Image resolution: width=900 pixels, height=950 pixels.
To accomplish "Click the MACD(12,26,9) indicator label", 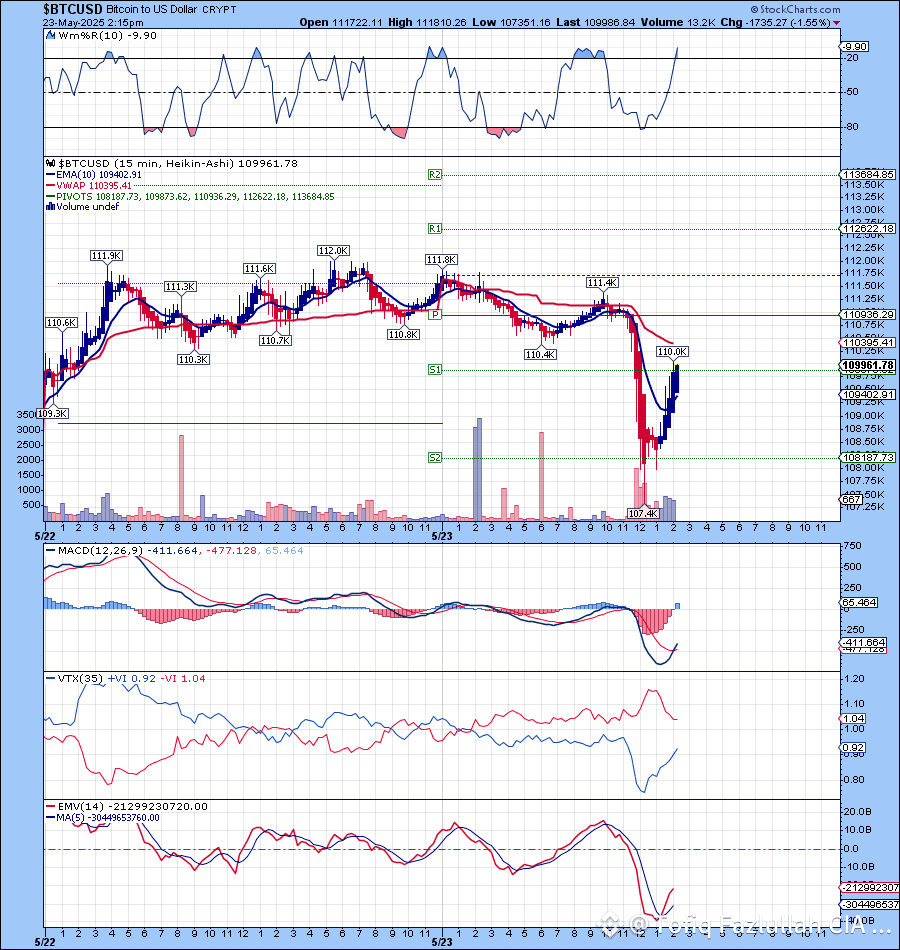I will (x=100, y=551).
